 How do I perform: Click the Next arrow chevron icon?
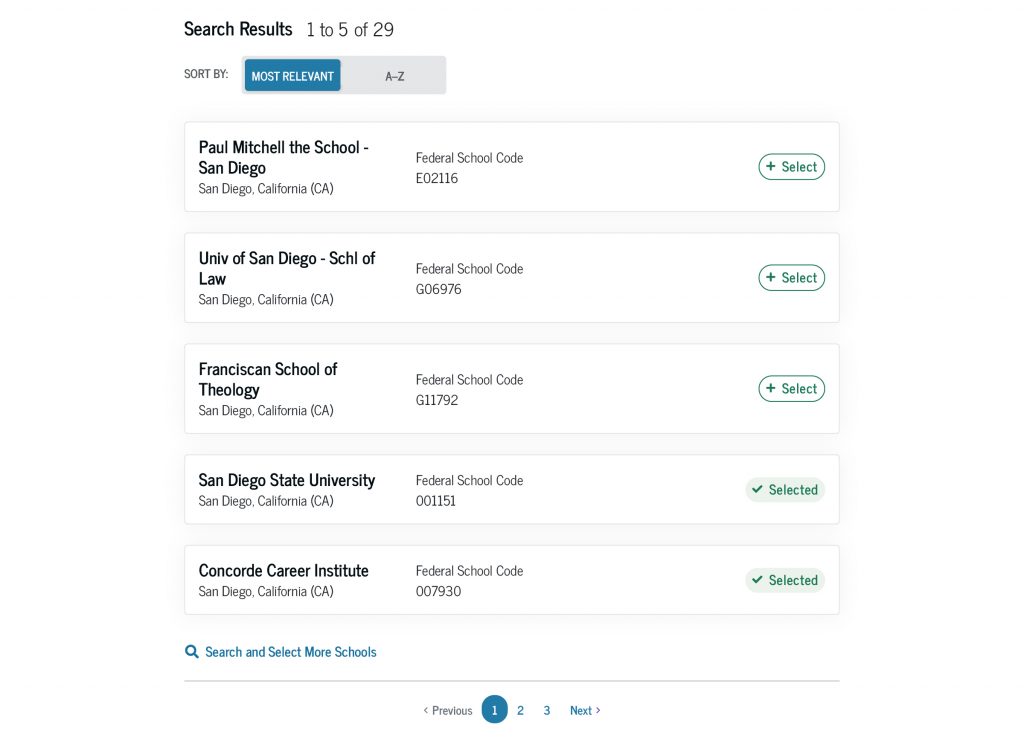click(x=597, y=710)
